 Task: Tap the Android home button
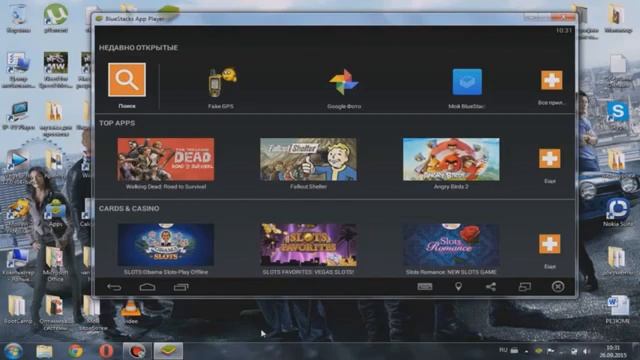coord(147,287)
